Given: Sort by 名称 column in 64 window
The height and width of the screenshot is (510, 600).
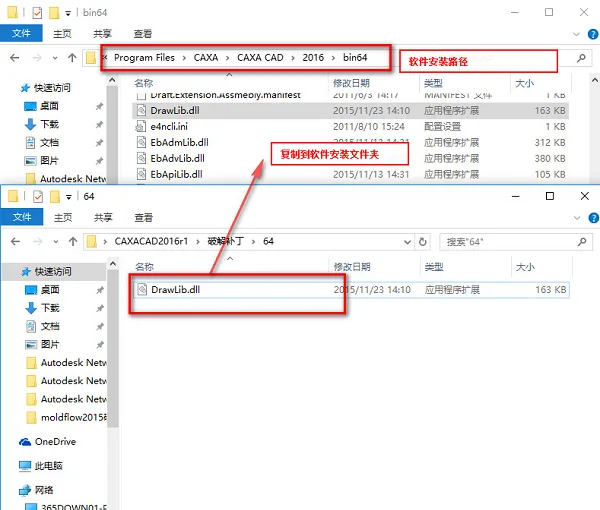Looking at the screenshot, I should (144, 267).
